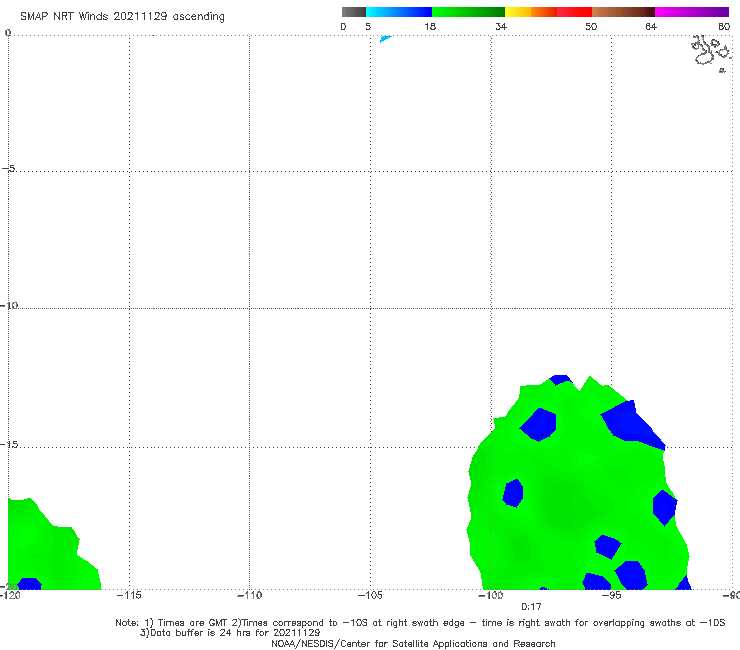The image size is (740, 650).
Task: Click the longitude label '-95'
Action: pyautogui.click(x=612, y=595)
